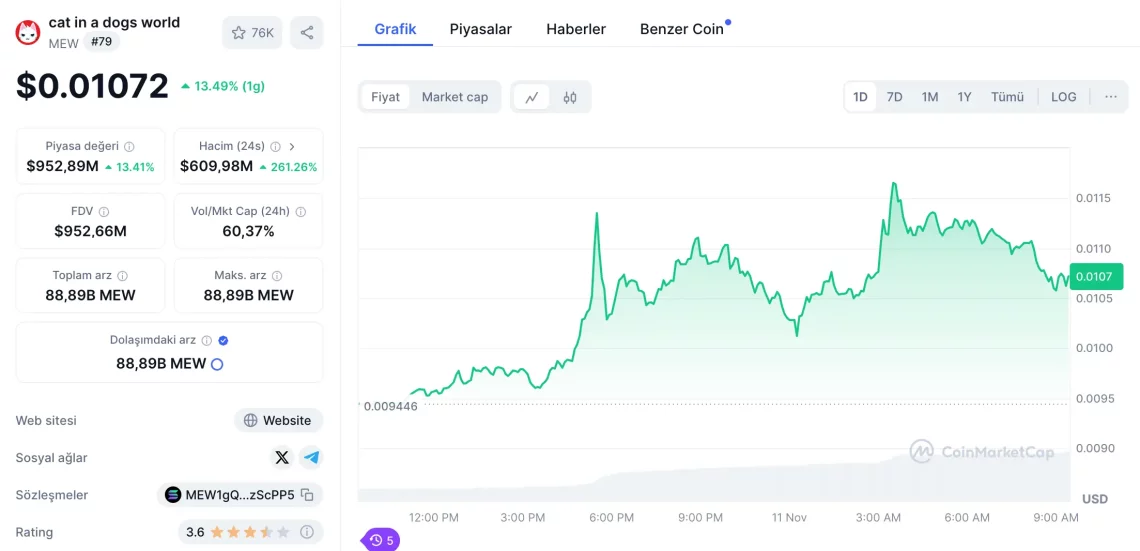The width and height of the screenshot is (1140, 551).
Task: Switch chart to candlestick view
Action: pyautogui.click(x=570, y=97)
